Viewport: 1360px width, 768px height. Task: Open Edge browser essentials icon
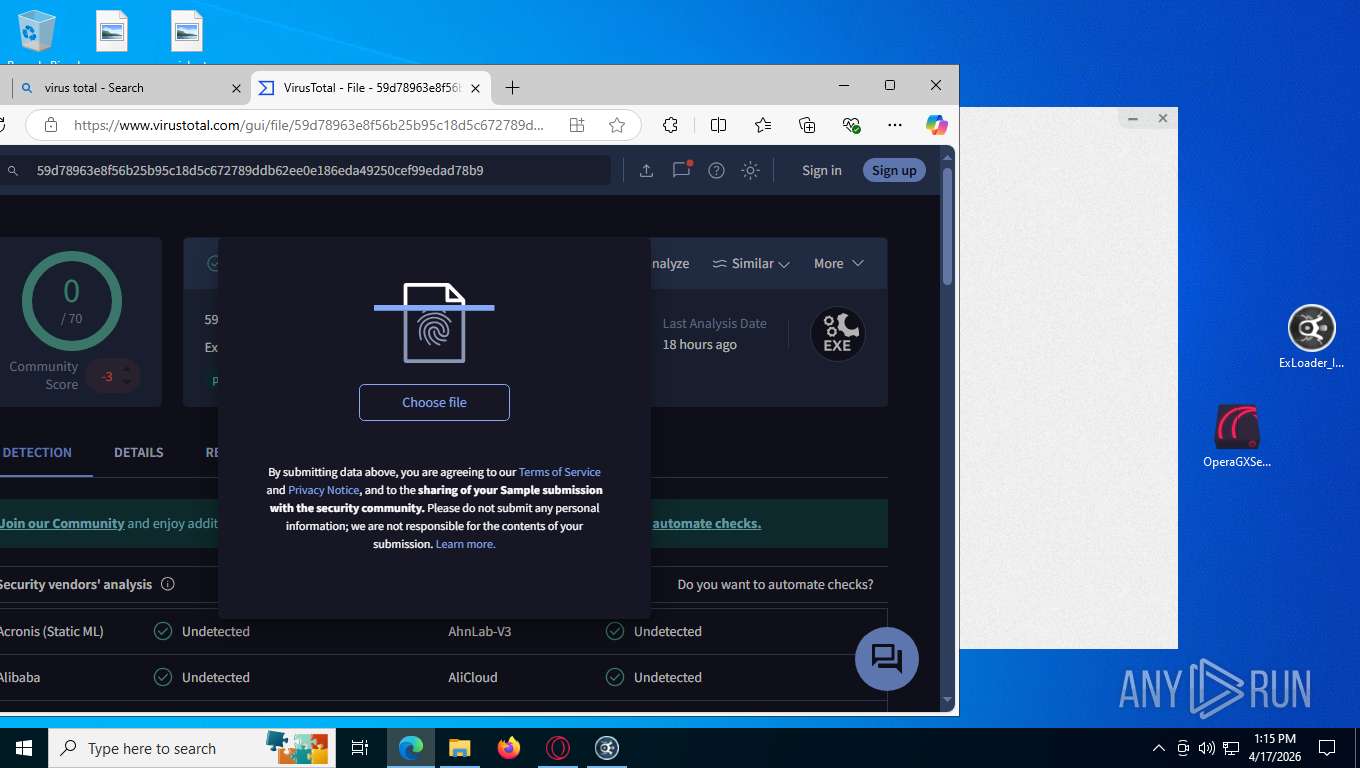(x=851, y=125)
